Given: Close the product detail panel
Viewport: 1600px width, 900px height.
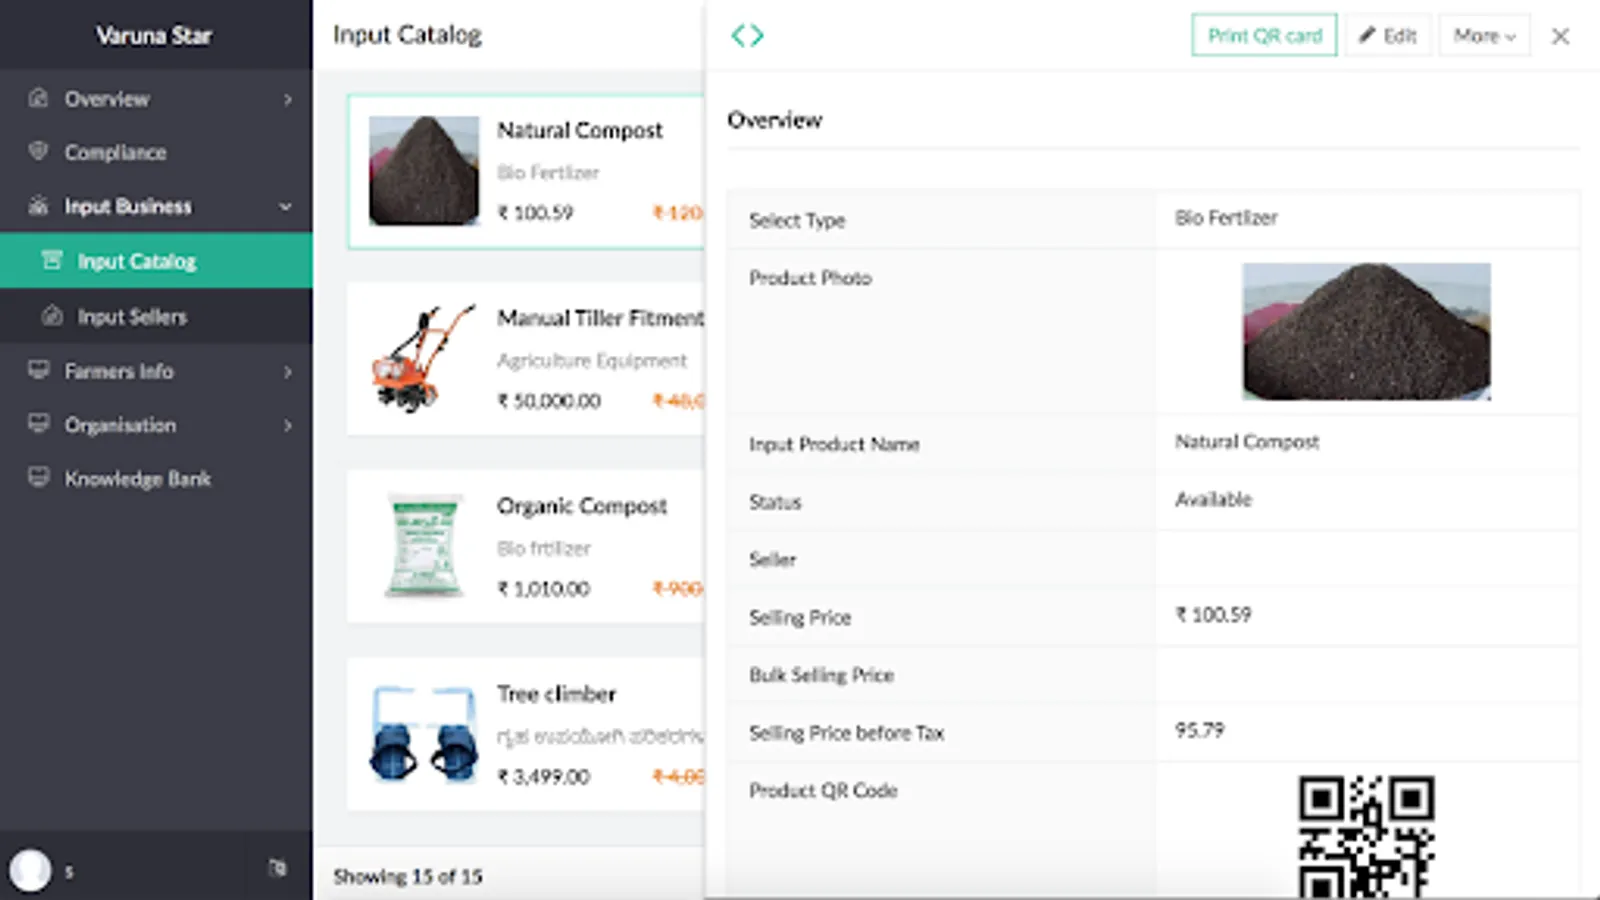Looking at the screenshot, I should (x=1560, y=36).
